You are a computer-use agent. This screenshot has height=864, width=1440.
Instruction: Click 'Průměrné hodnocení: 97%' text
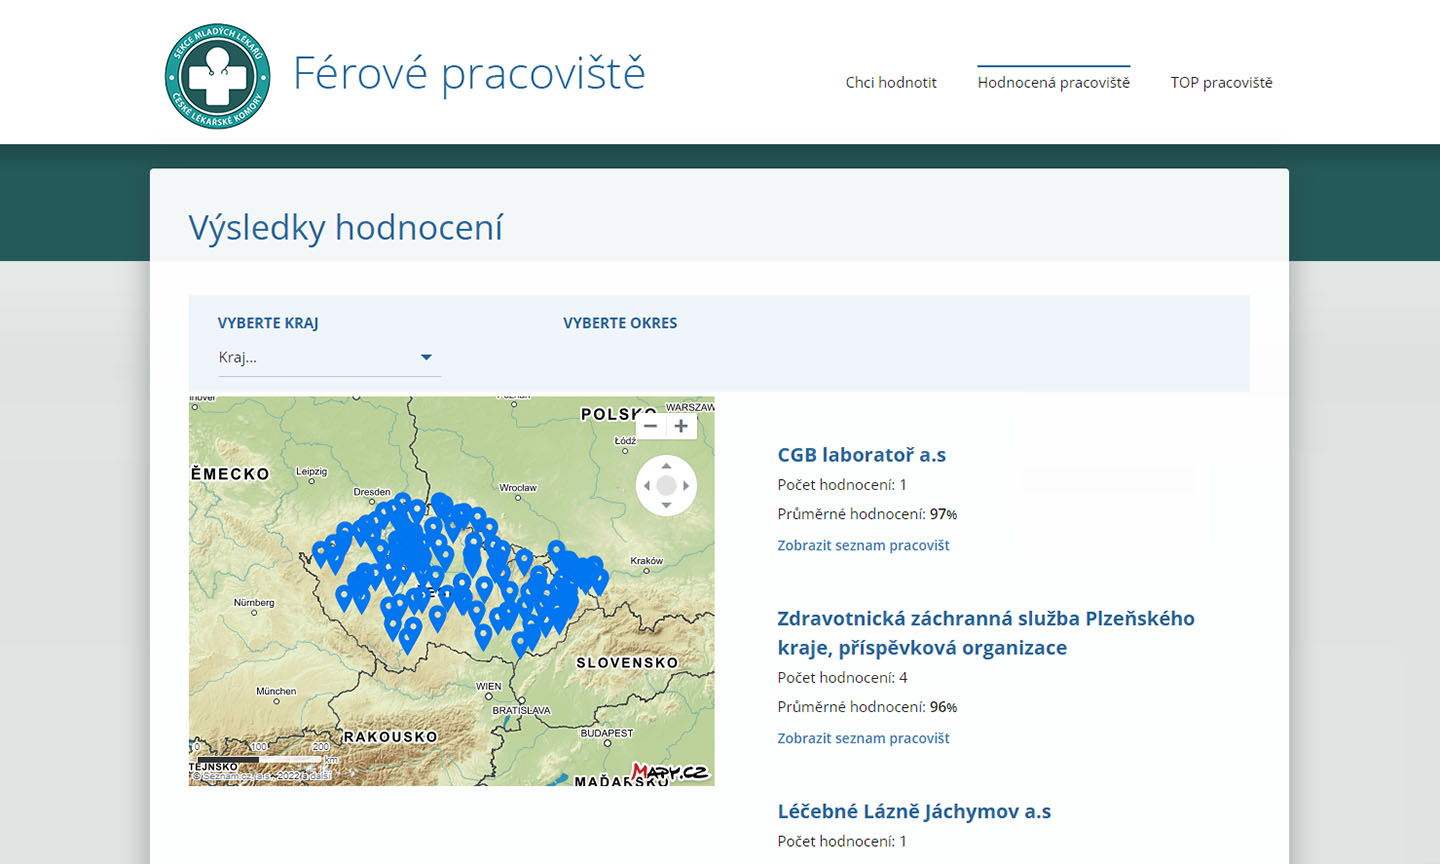coord(867,514)
